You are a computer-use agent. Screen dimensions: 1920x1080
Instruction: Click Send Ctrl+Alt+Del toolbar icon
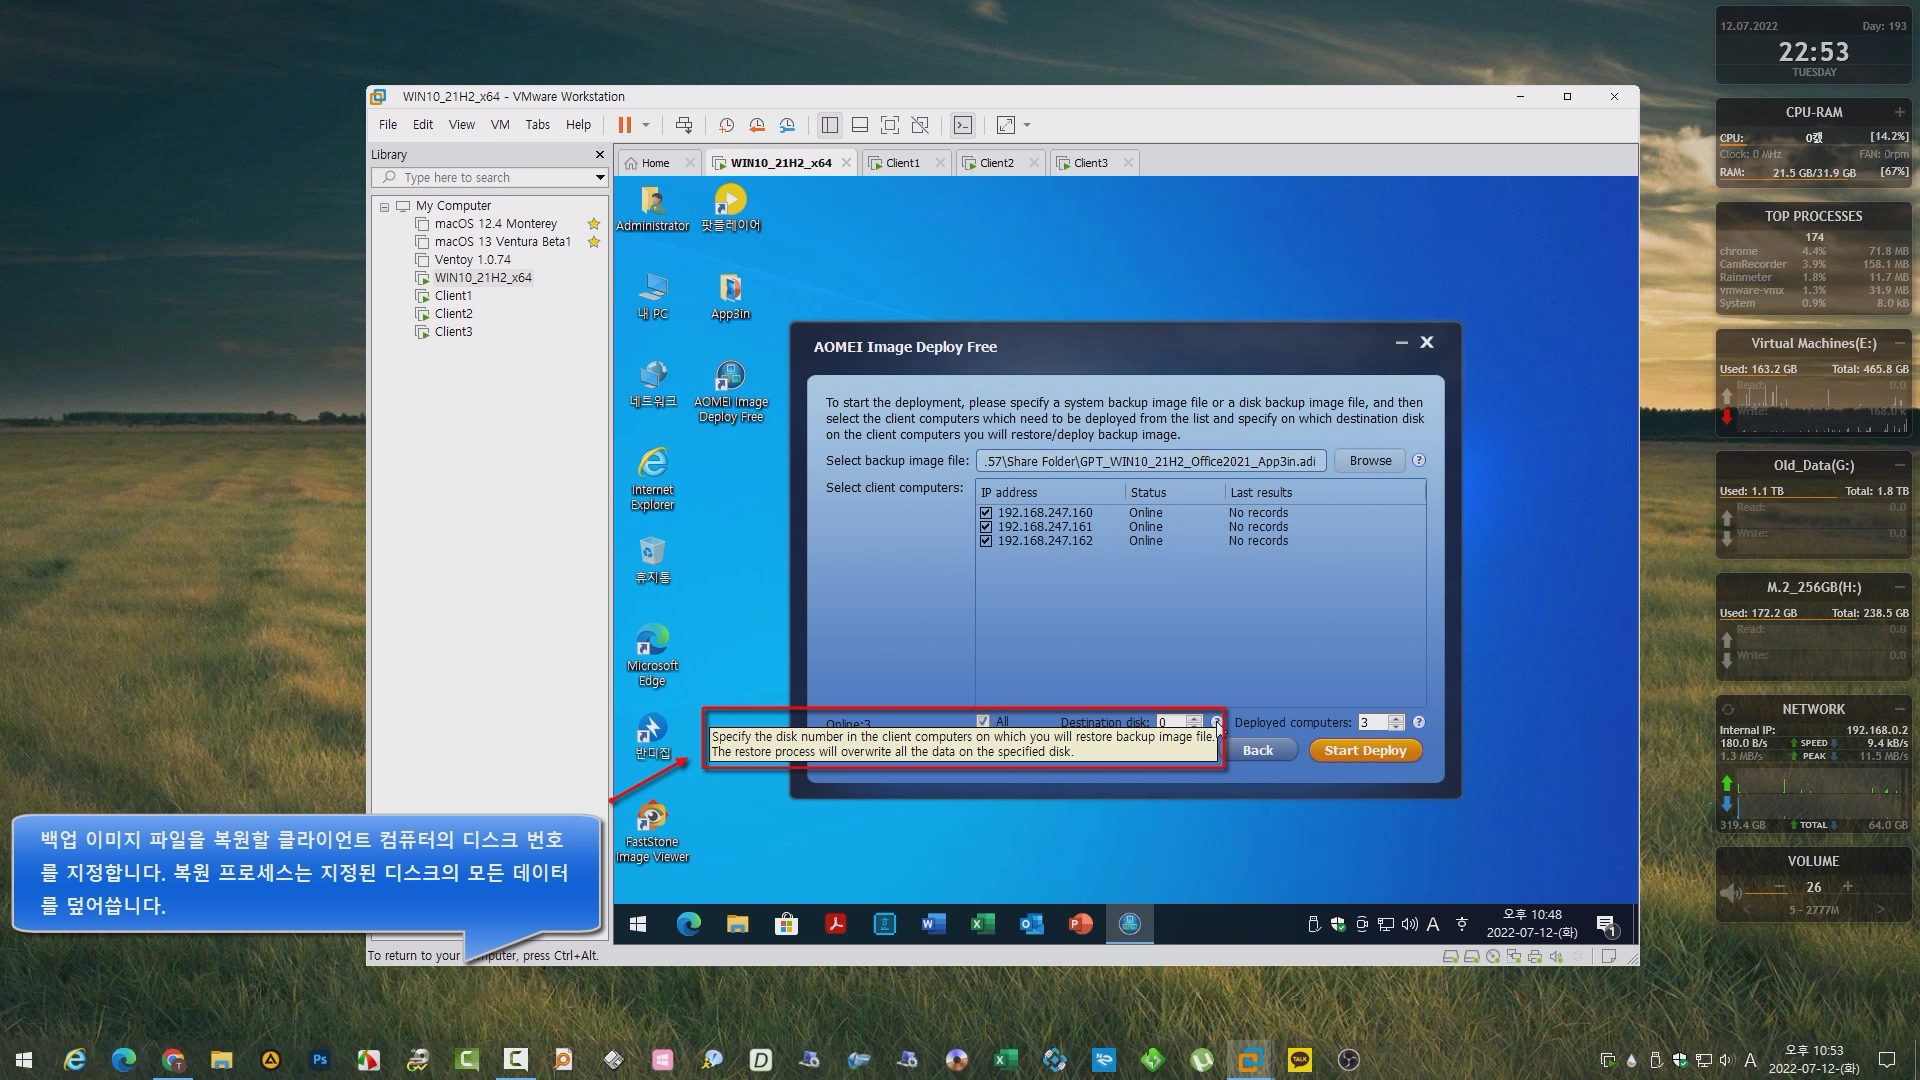tap(684, 125)
